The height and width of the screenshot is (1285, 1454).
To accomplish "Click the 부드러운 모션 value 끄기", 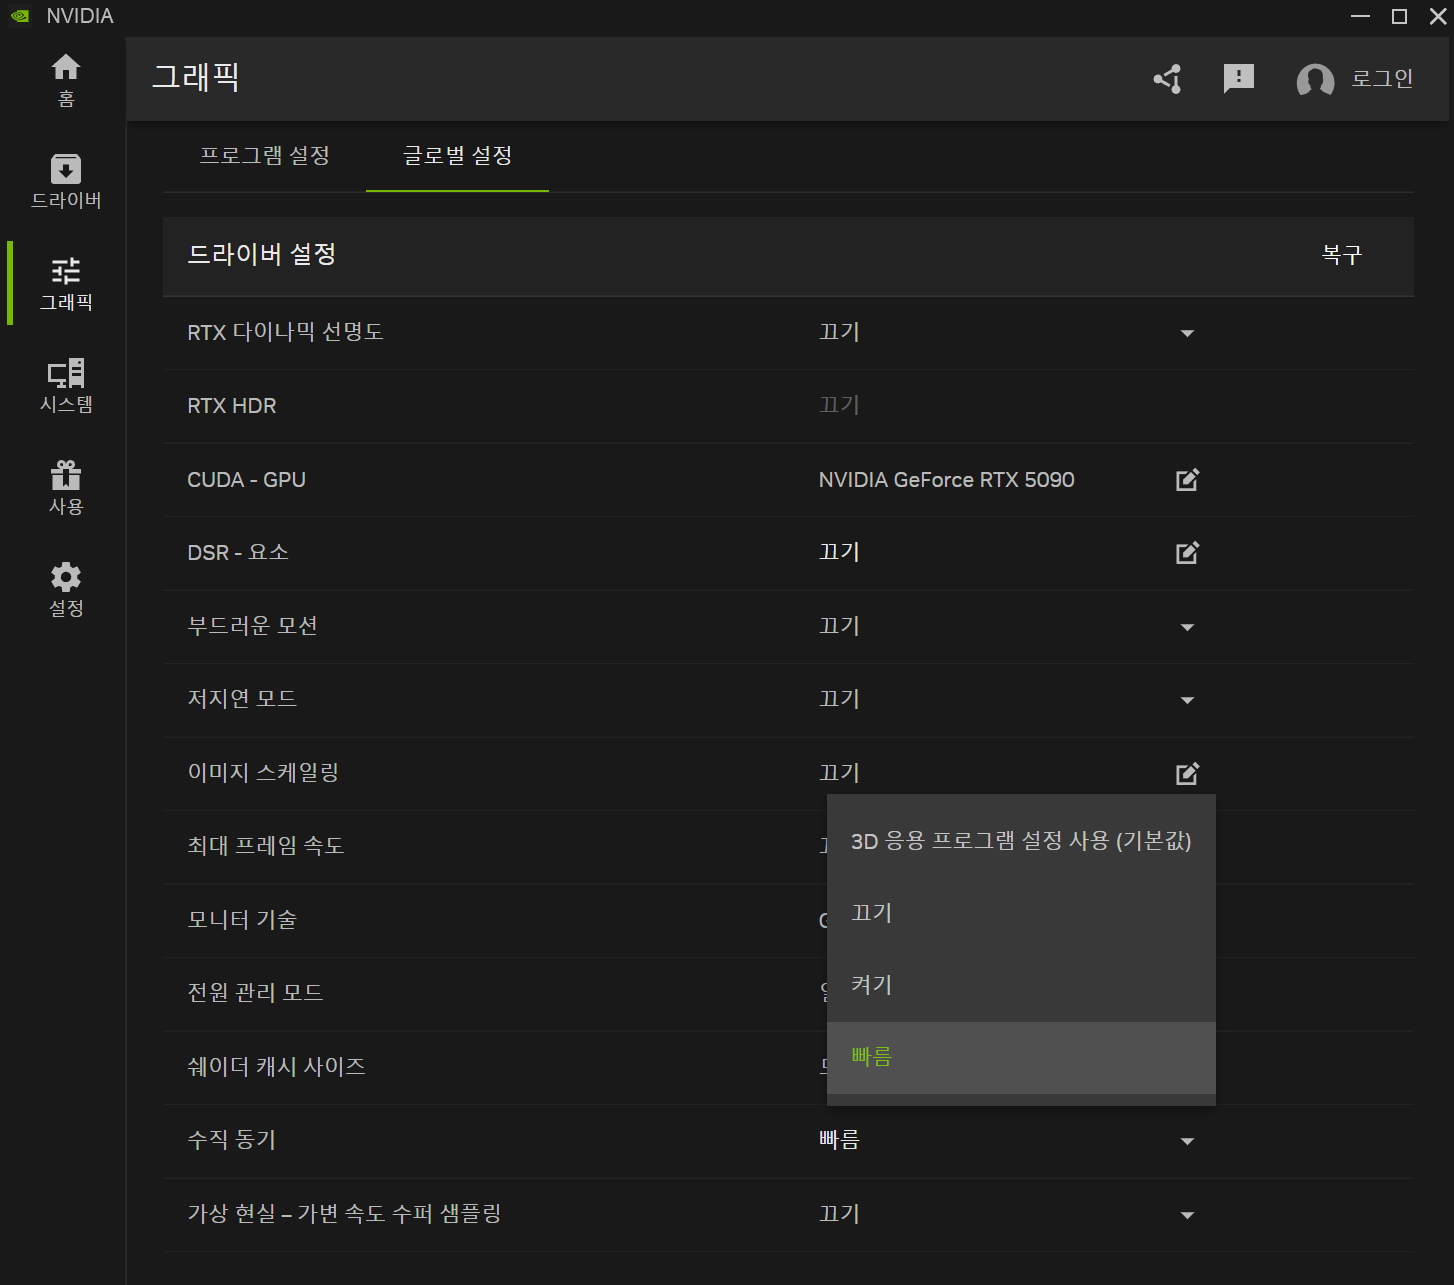I will click(839, 626).
